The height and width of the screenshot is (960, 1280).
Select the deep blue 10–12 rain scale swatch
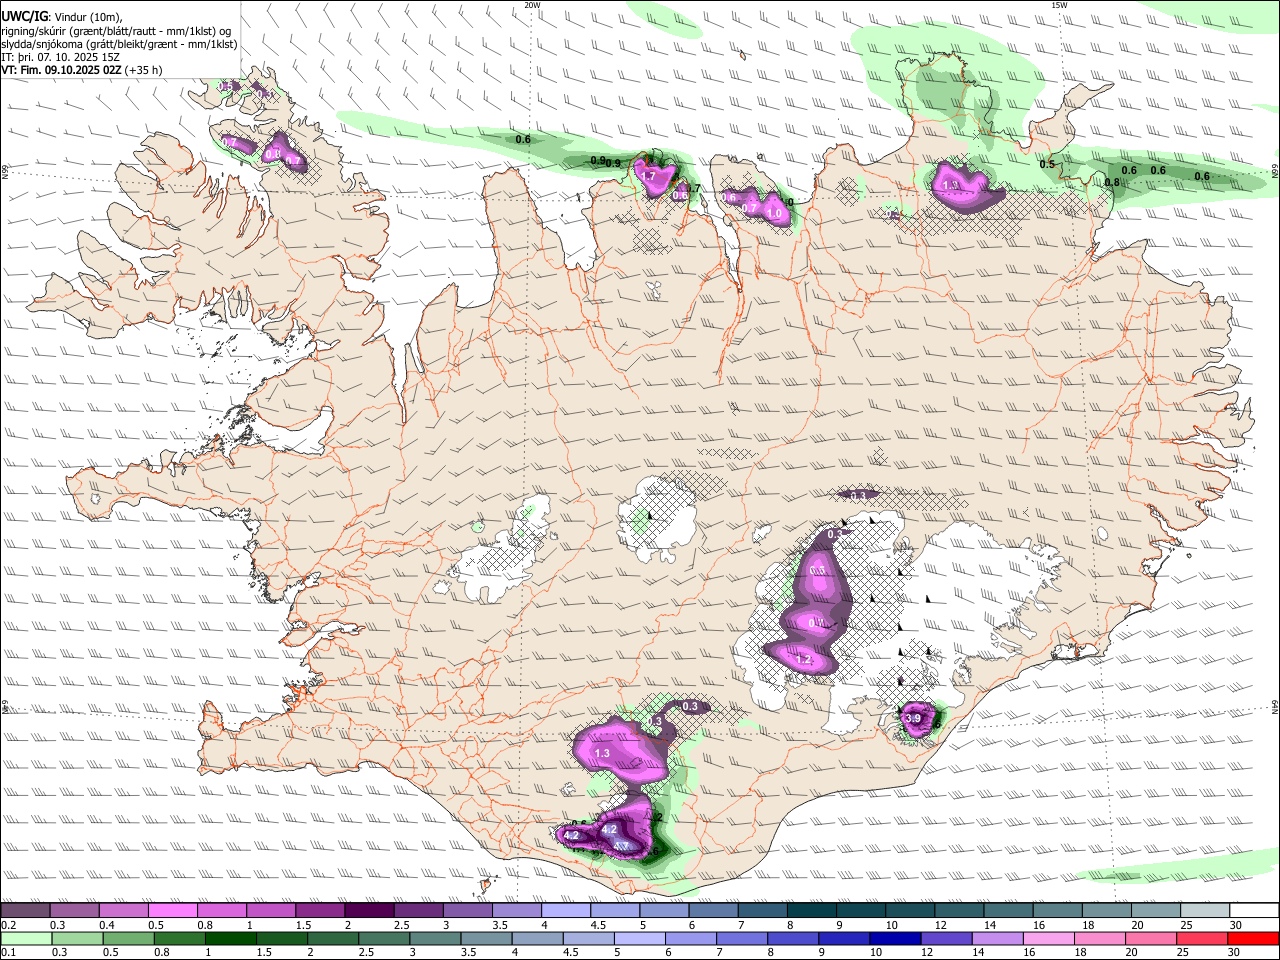(x=896, y=938)
